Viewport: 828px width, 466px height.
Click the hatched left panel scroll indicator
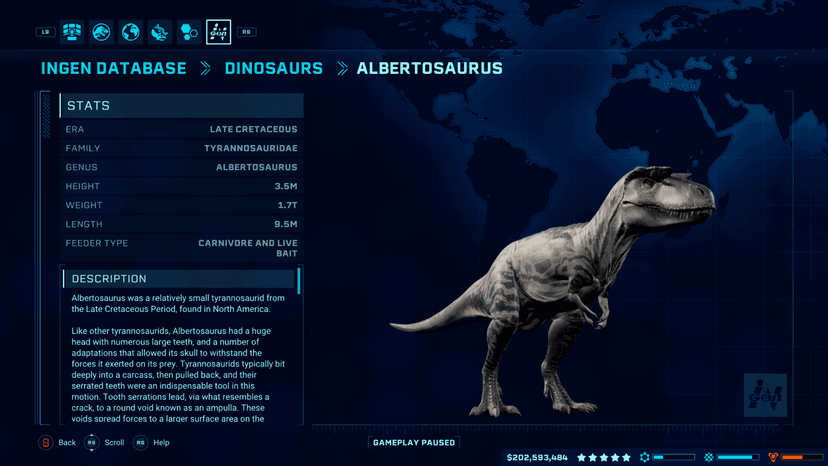(46, 115)
